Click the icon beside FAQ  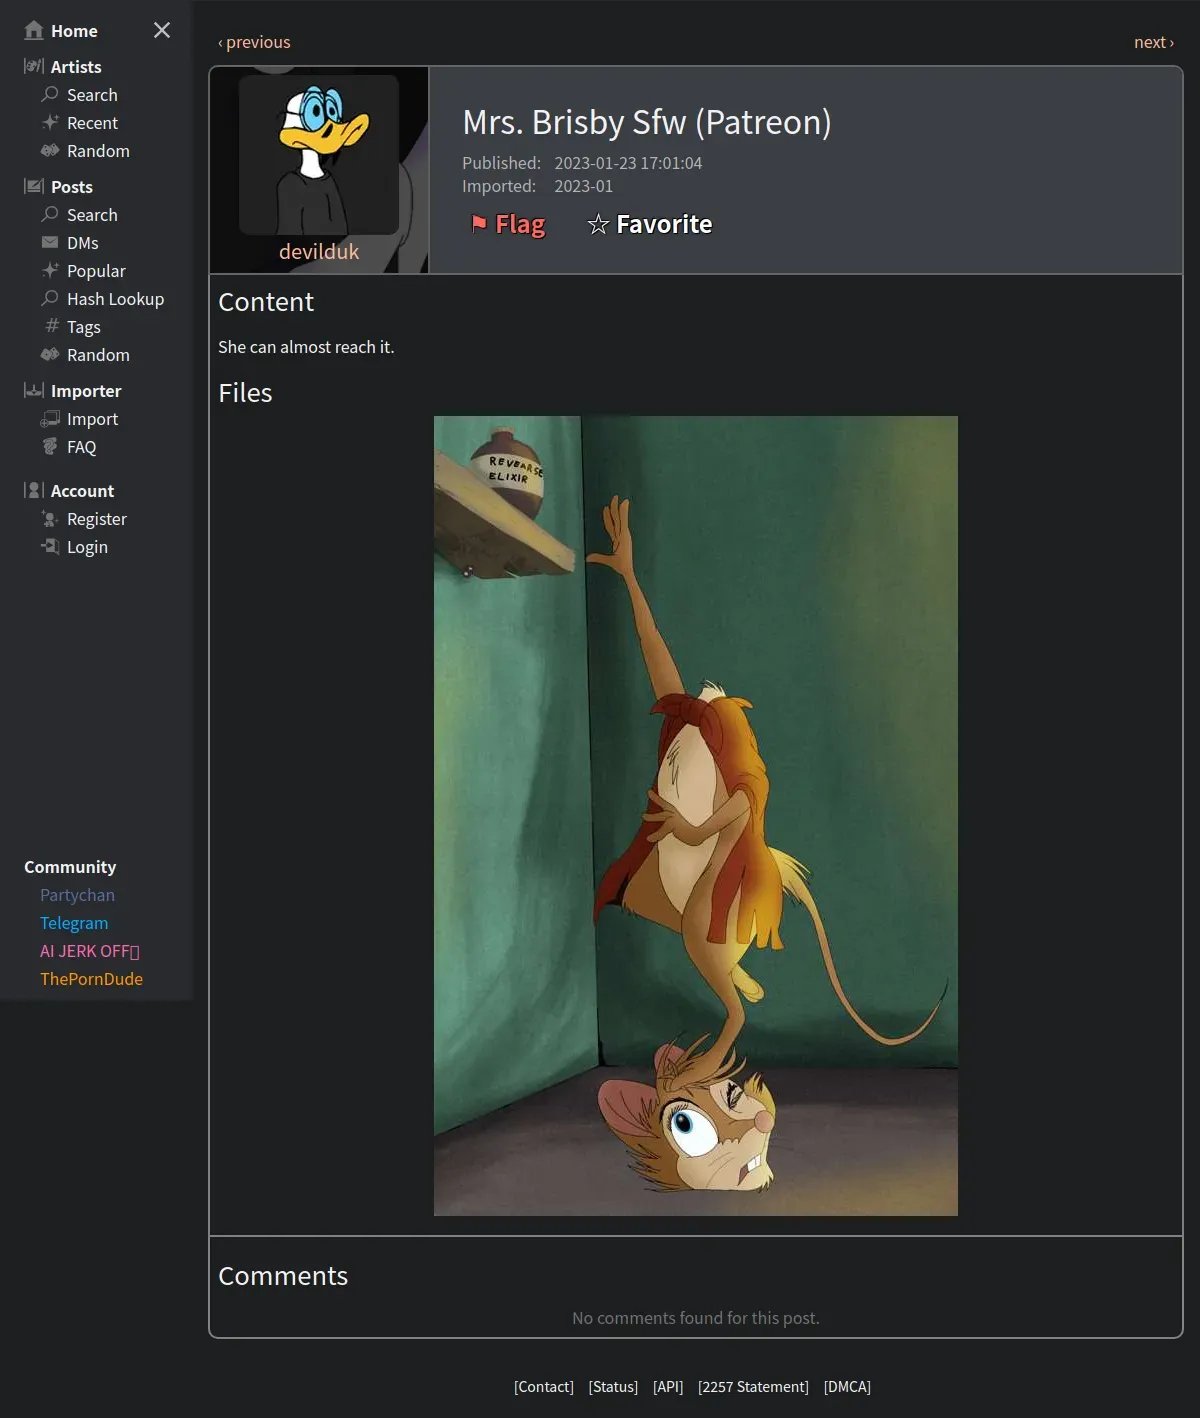click(50, 446)
